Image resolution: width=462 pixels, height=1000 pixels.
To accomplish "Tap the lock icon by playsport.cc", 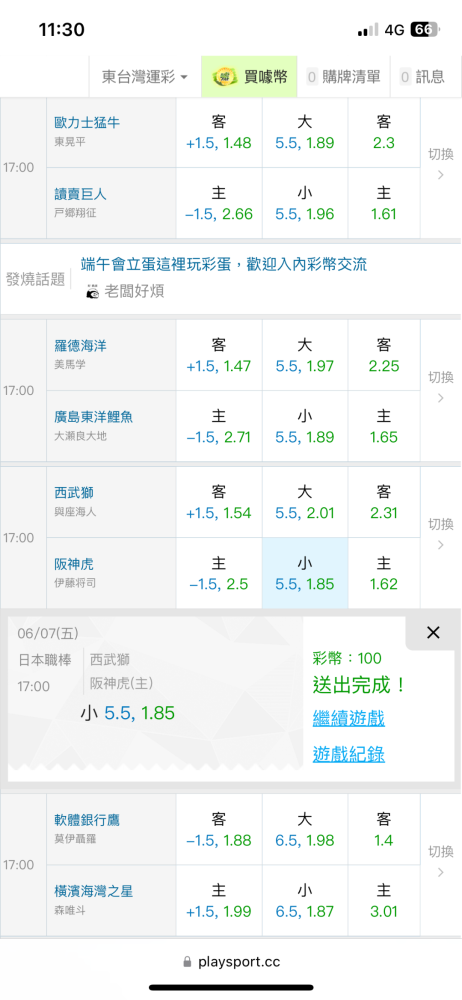I will click(x=187, y=961).
